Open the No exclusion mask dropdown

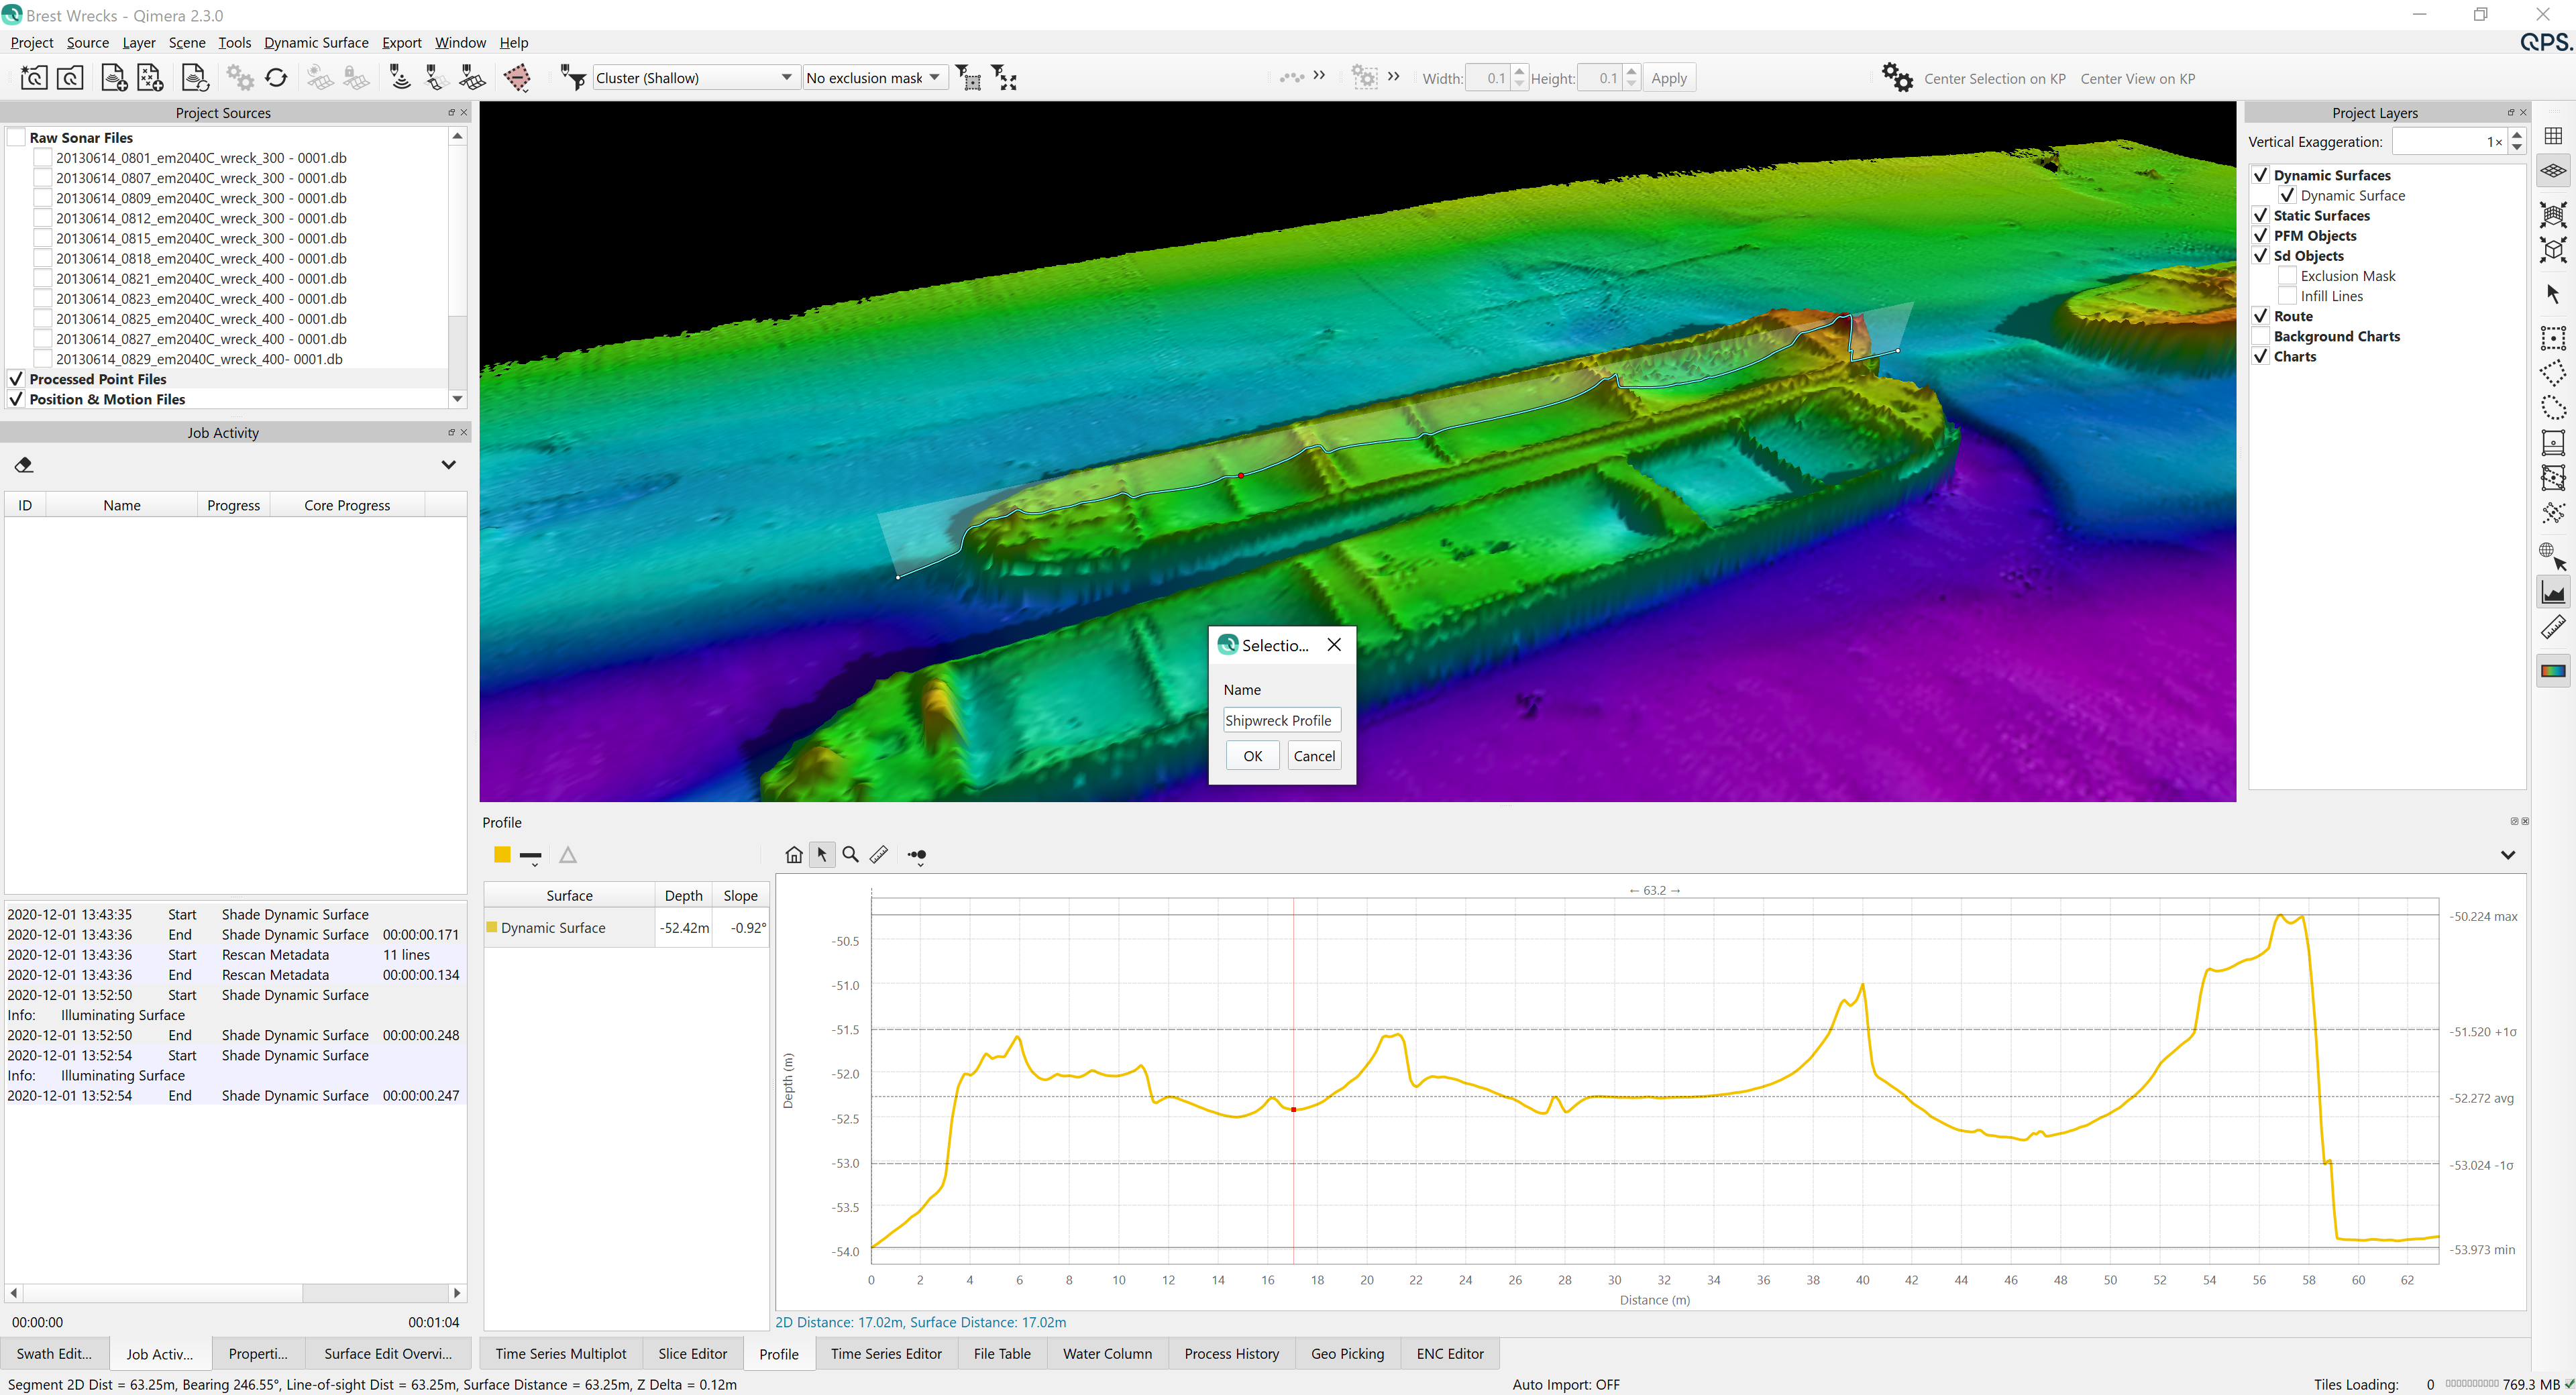pyautogui.click(x=873, y=78)
